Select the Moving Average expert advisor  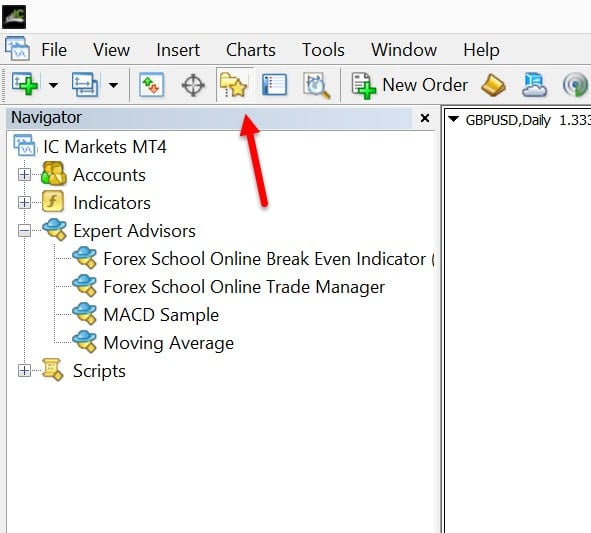(168, 343)
